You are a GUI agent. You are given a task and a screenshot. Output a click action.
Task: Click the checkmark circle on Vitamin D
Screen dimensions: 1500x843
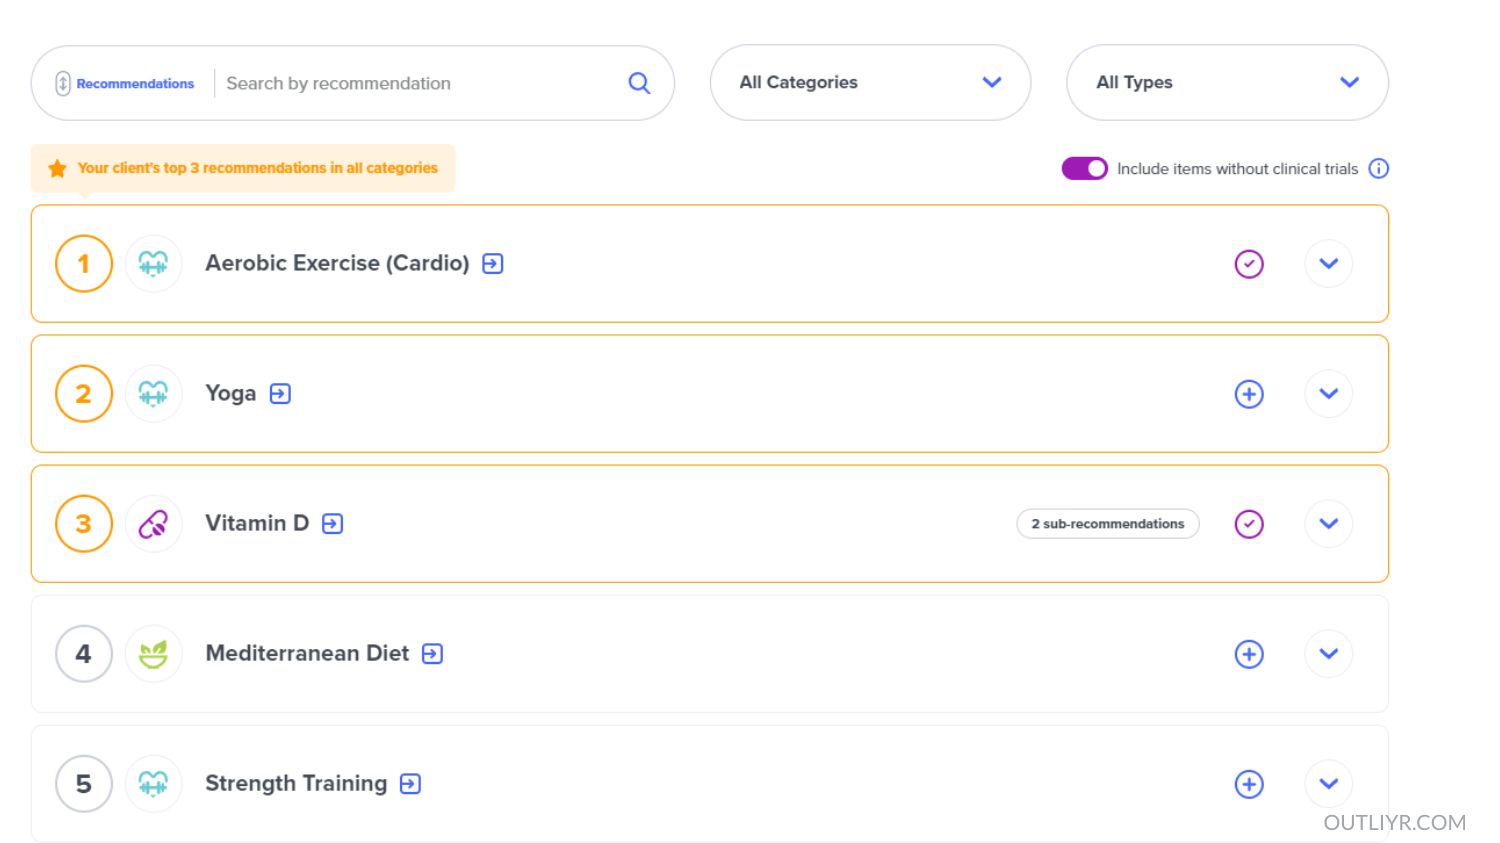tap(1249, 523)
